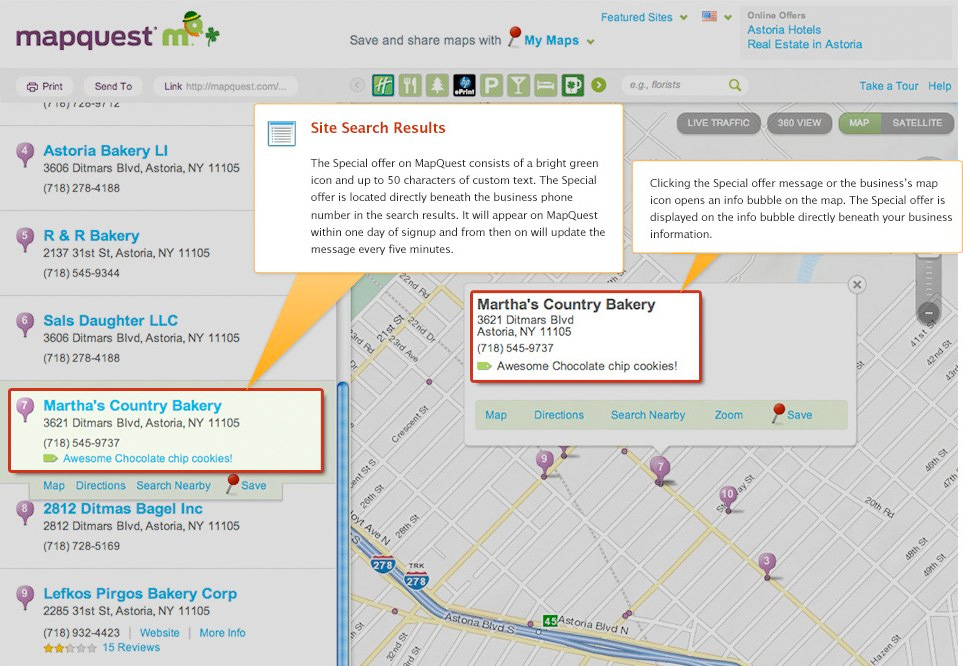Switch to MAP view

click(859, 123)
